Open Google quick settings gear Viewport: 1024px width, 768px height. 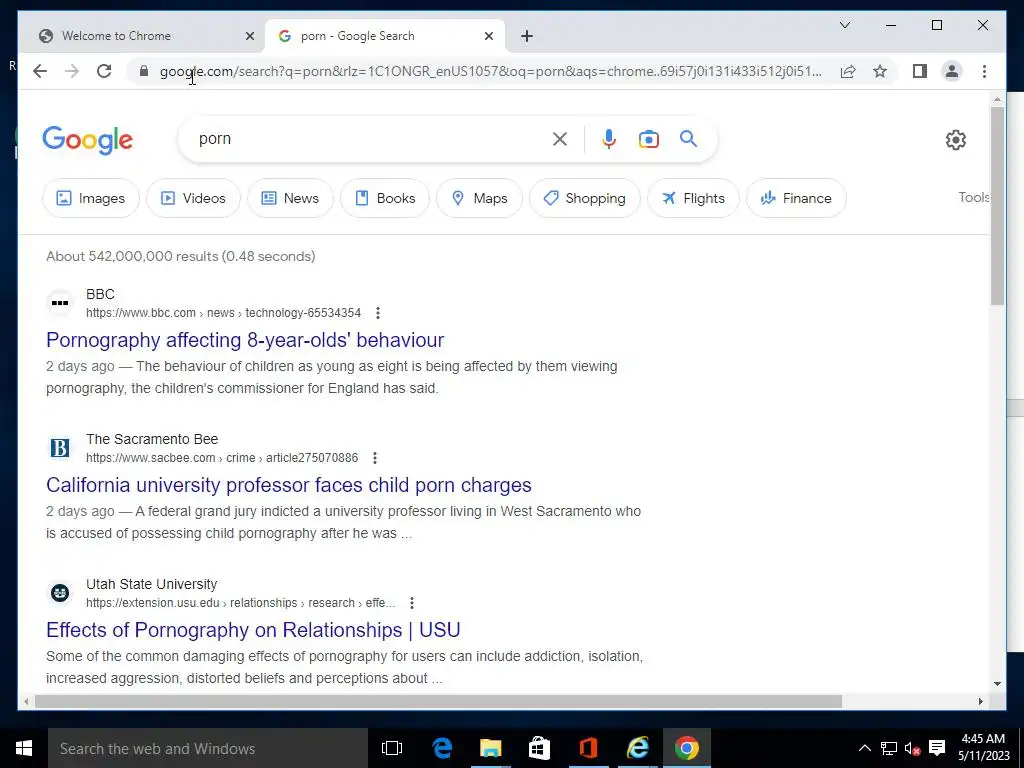pyautogui.click(x=955, y=140)
